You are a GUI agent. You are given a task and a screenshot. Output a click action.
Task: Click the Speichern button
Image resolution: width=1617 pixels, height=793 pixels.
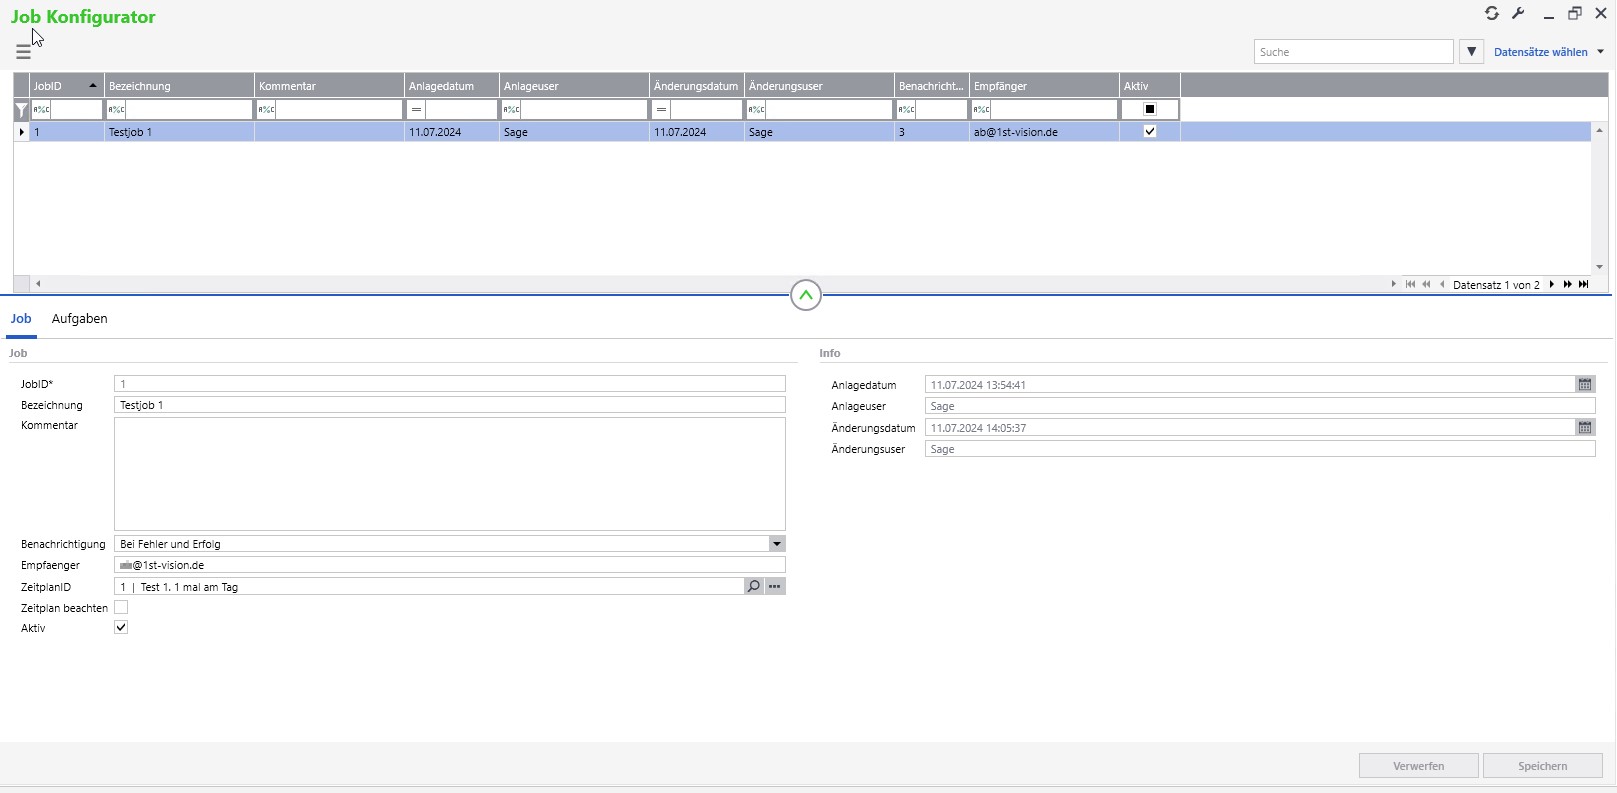point(1543,766)
